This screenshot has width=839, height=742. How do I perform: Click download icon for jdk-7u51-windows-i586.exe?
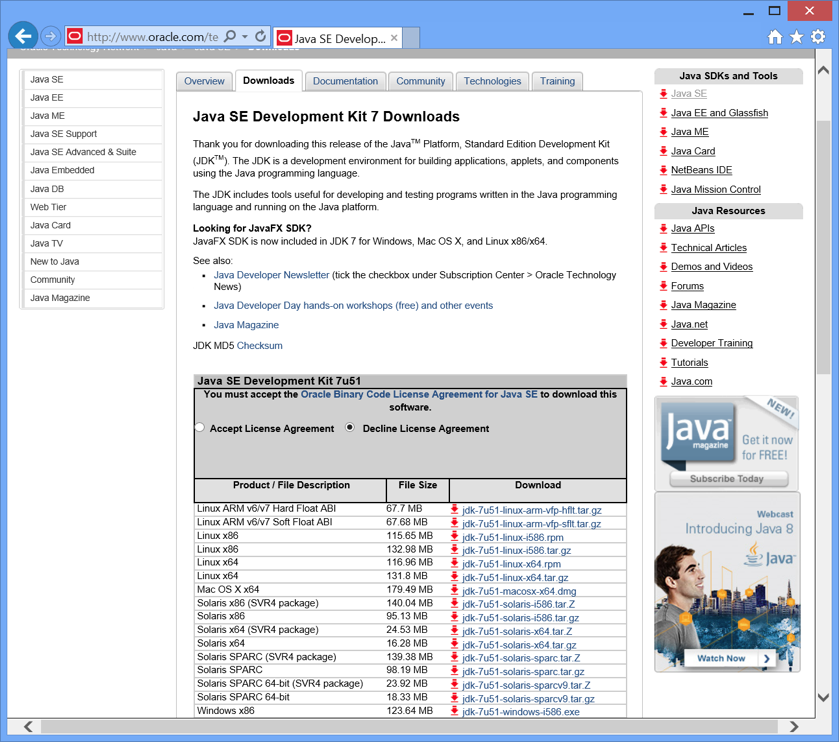(454, 712)
